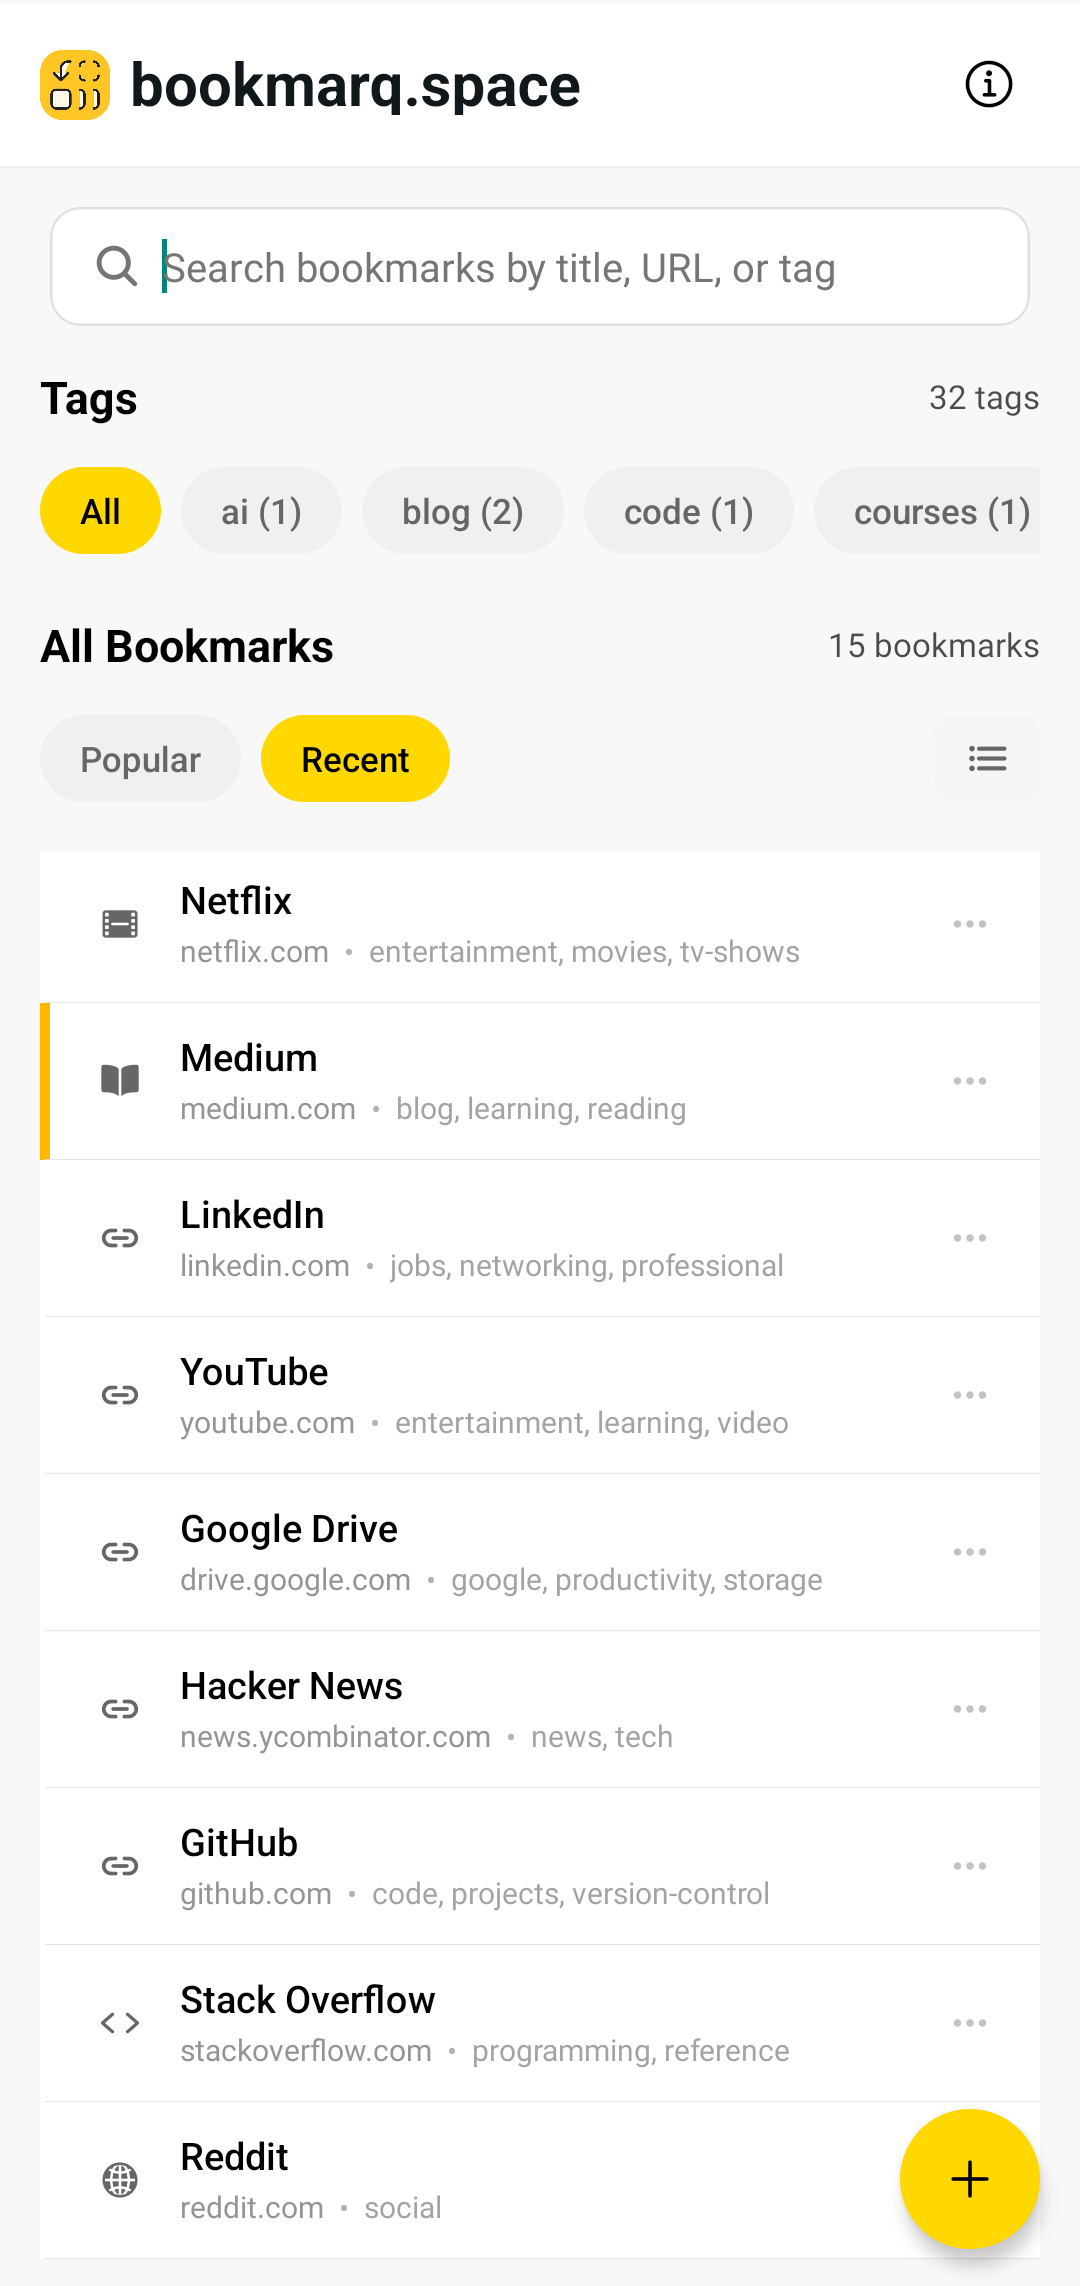The width and height of the screenshot is (1080, 2286).
Task: Click the bookmarq.space title text
Action: point(355,86)
